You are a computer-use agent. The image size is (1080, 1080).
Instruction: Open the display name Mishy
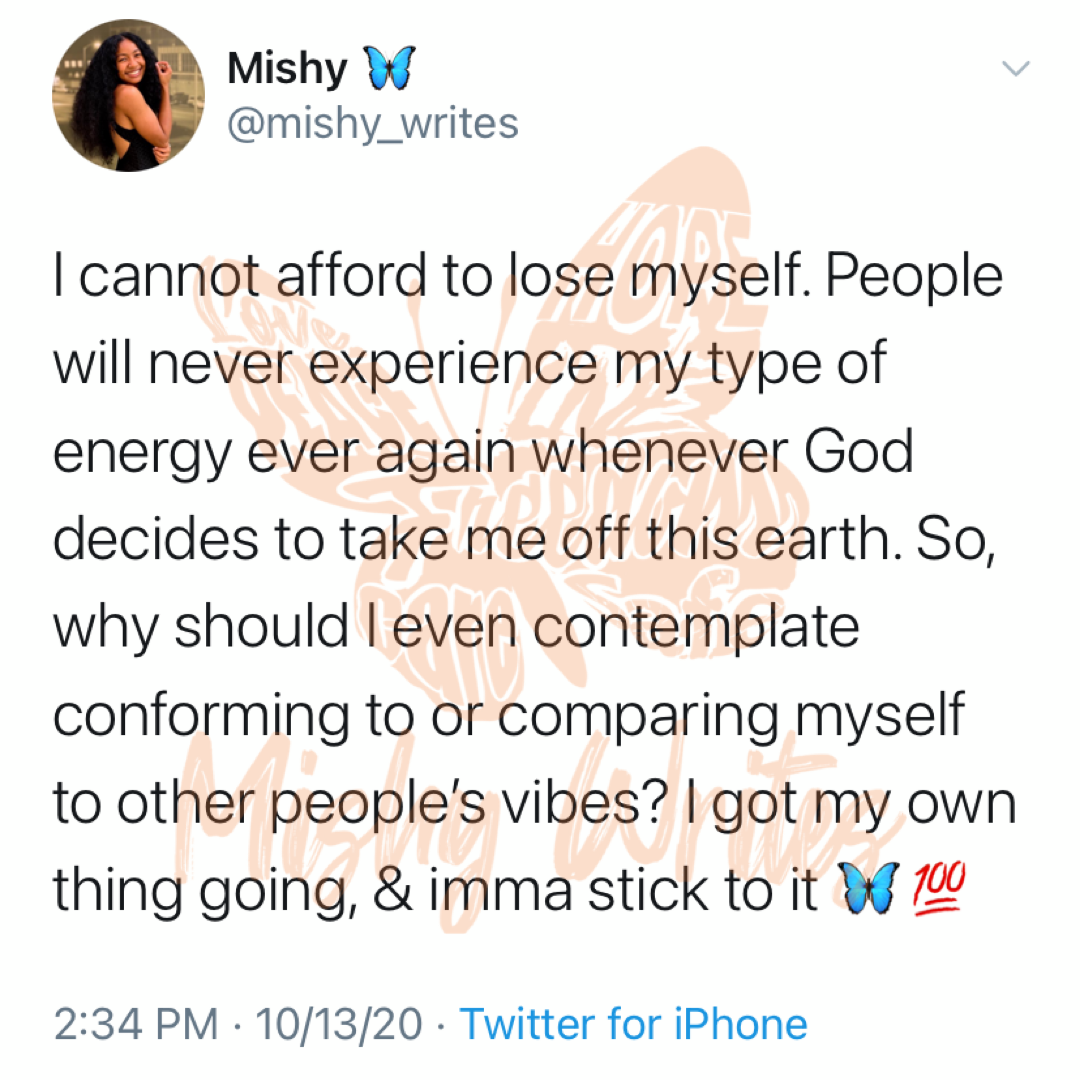tap(287, 69)
